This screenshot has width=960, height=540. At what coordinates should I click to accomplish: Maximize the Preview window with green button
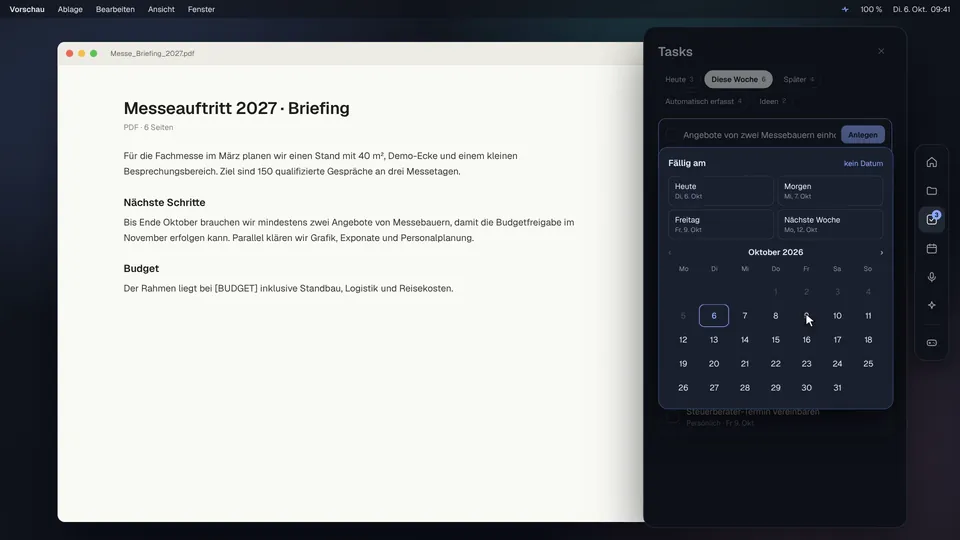tap(94, 54)
